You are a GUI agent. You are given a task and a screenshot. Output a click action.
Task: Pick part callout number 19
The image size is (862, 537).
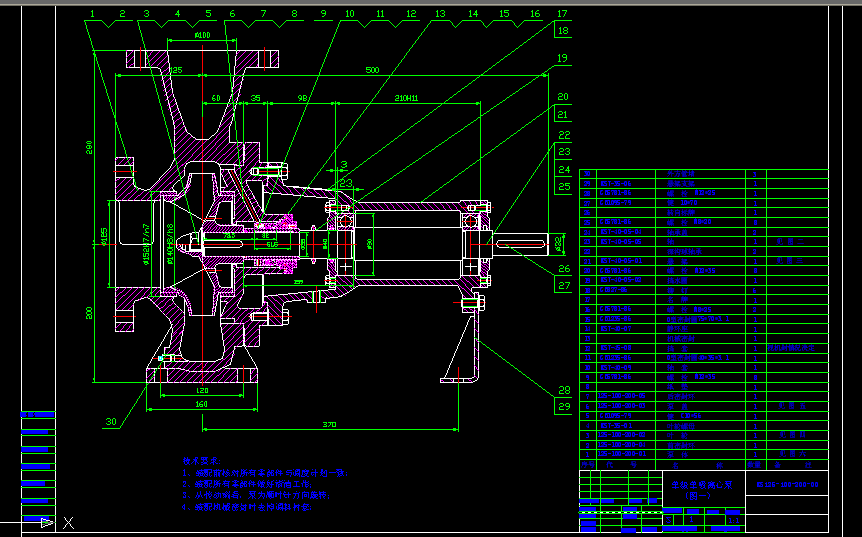tap(562, 59)
